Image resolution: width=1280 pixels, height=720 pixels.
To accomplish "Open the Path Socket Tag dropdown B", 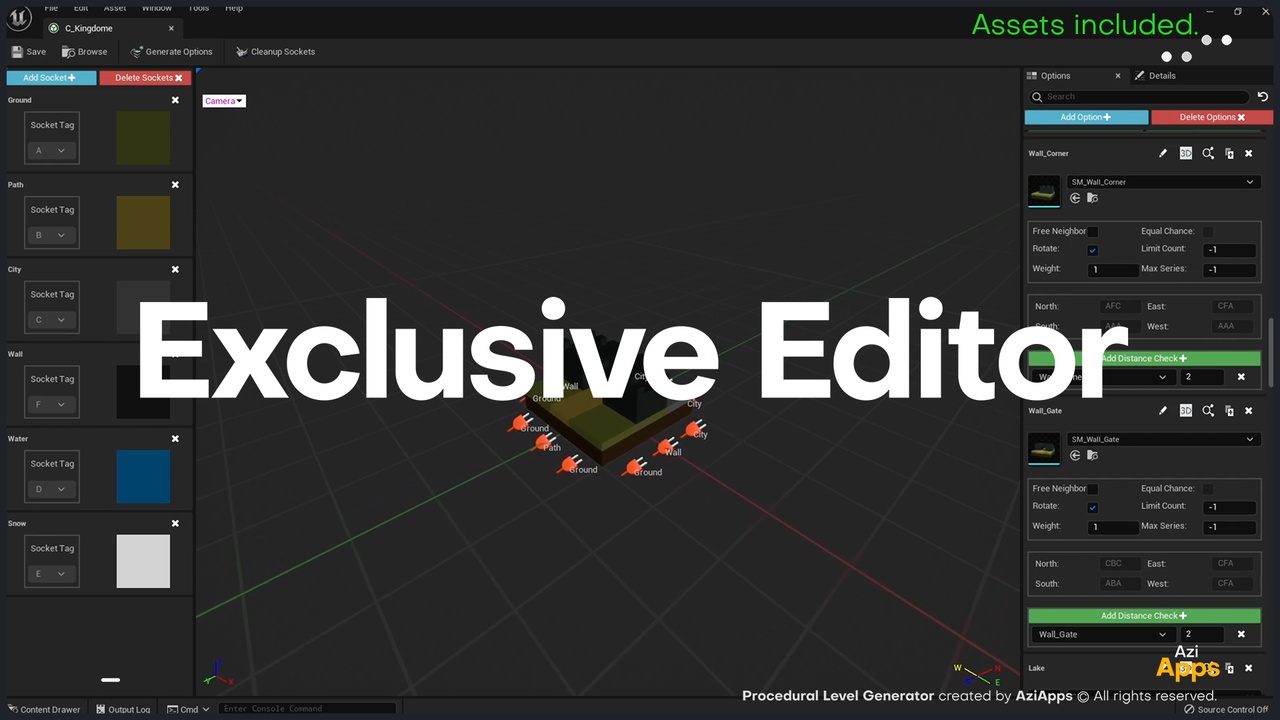I will (x=50, y=236).
